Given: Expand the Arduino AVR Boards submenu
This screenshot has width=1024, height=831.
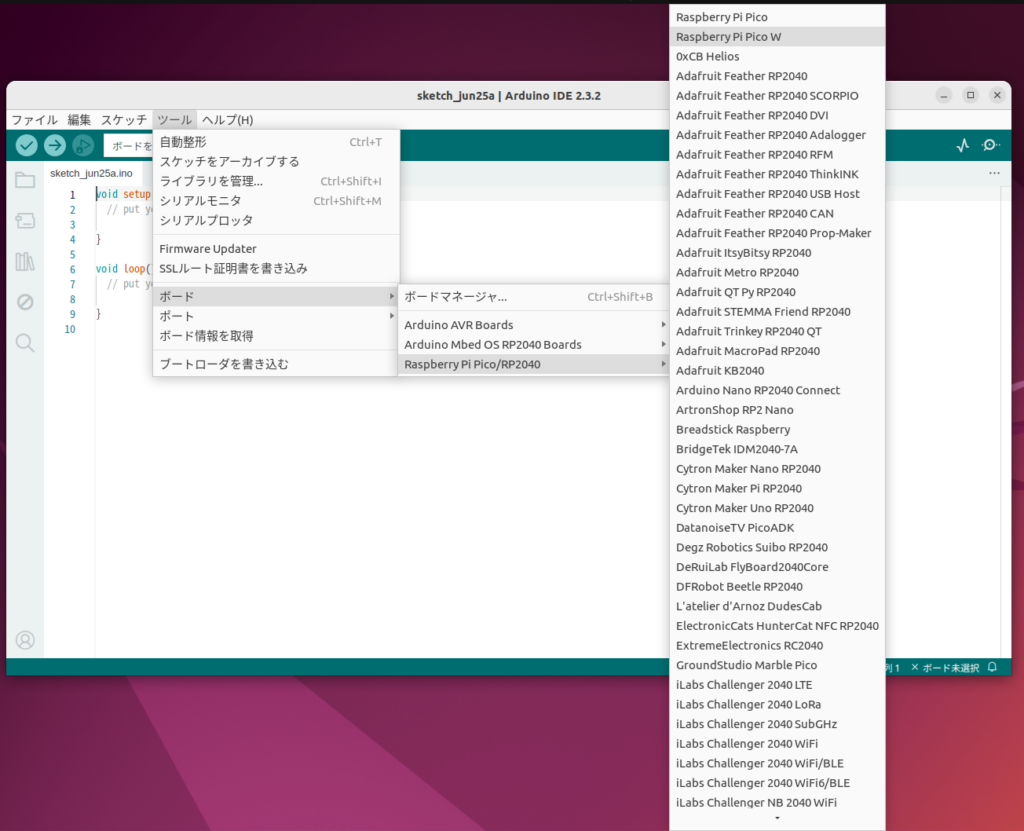Looking at the screenshot, I should click(534, 325).
